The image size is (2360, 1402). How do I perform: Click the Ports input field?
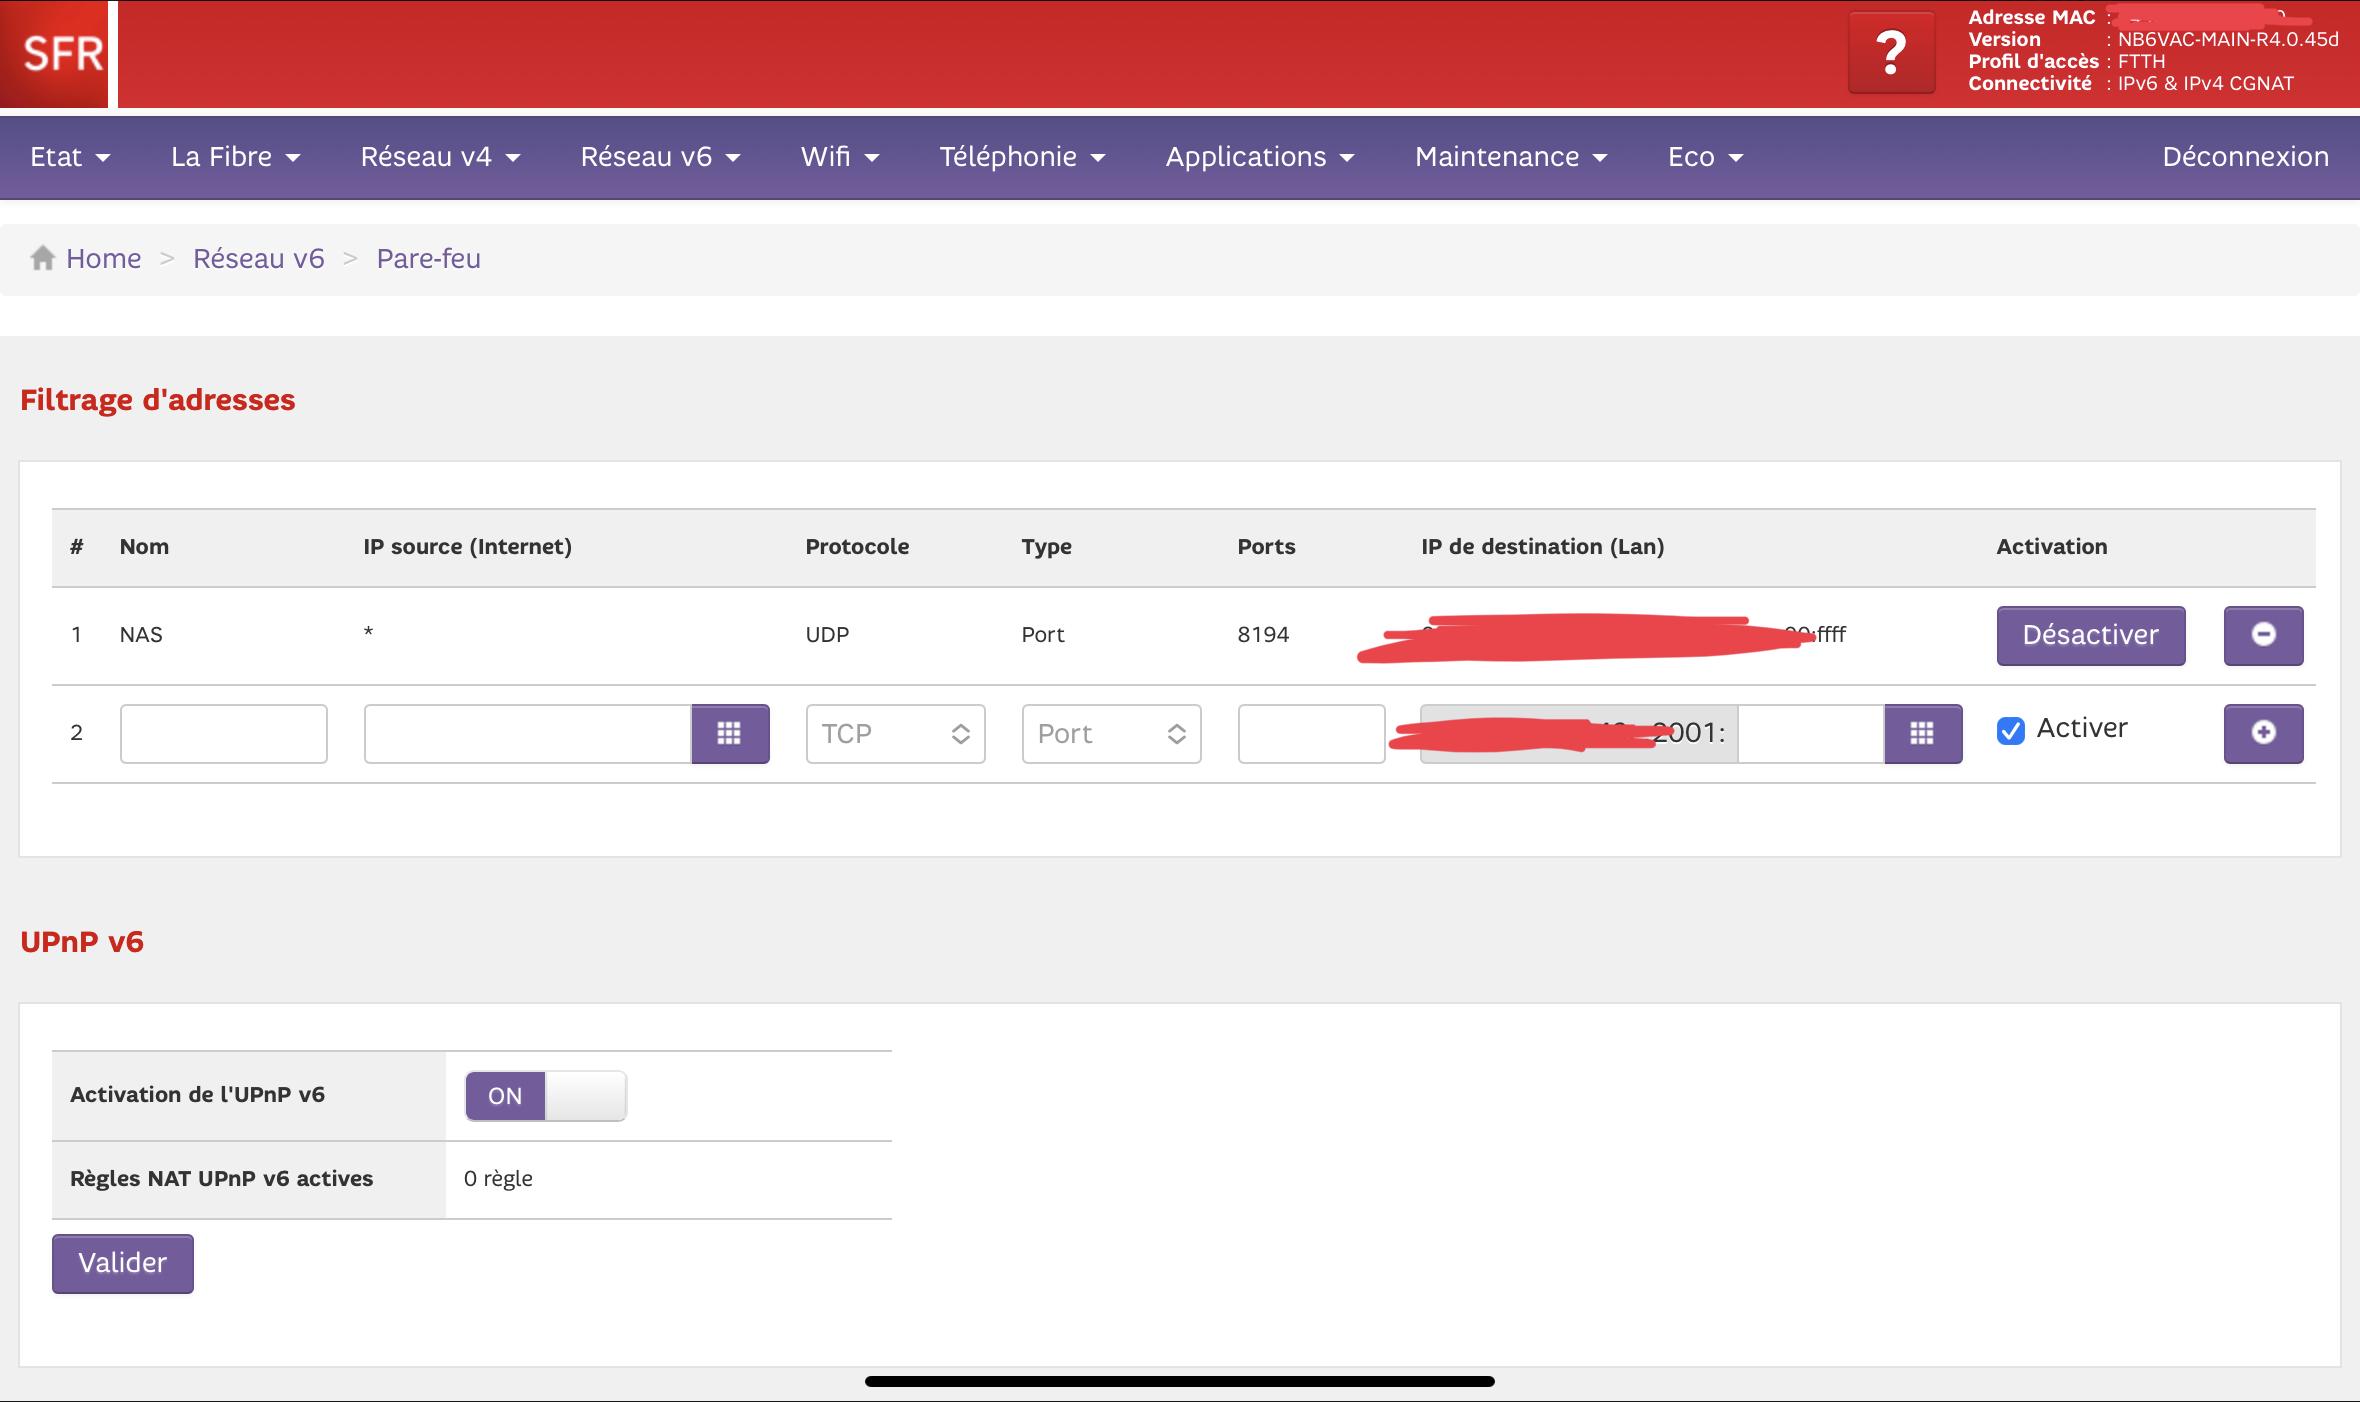point(1310,734)
